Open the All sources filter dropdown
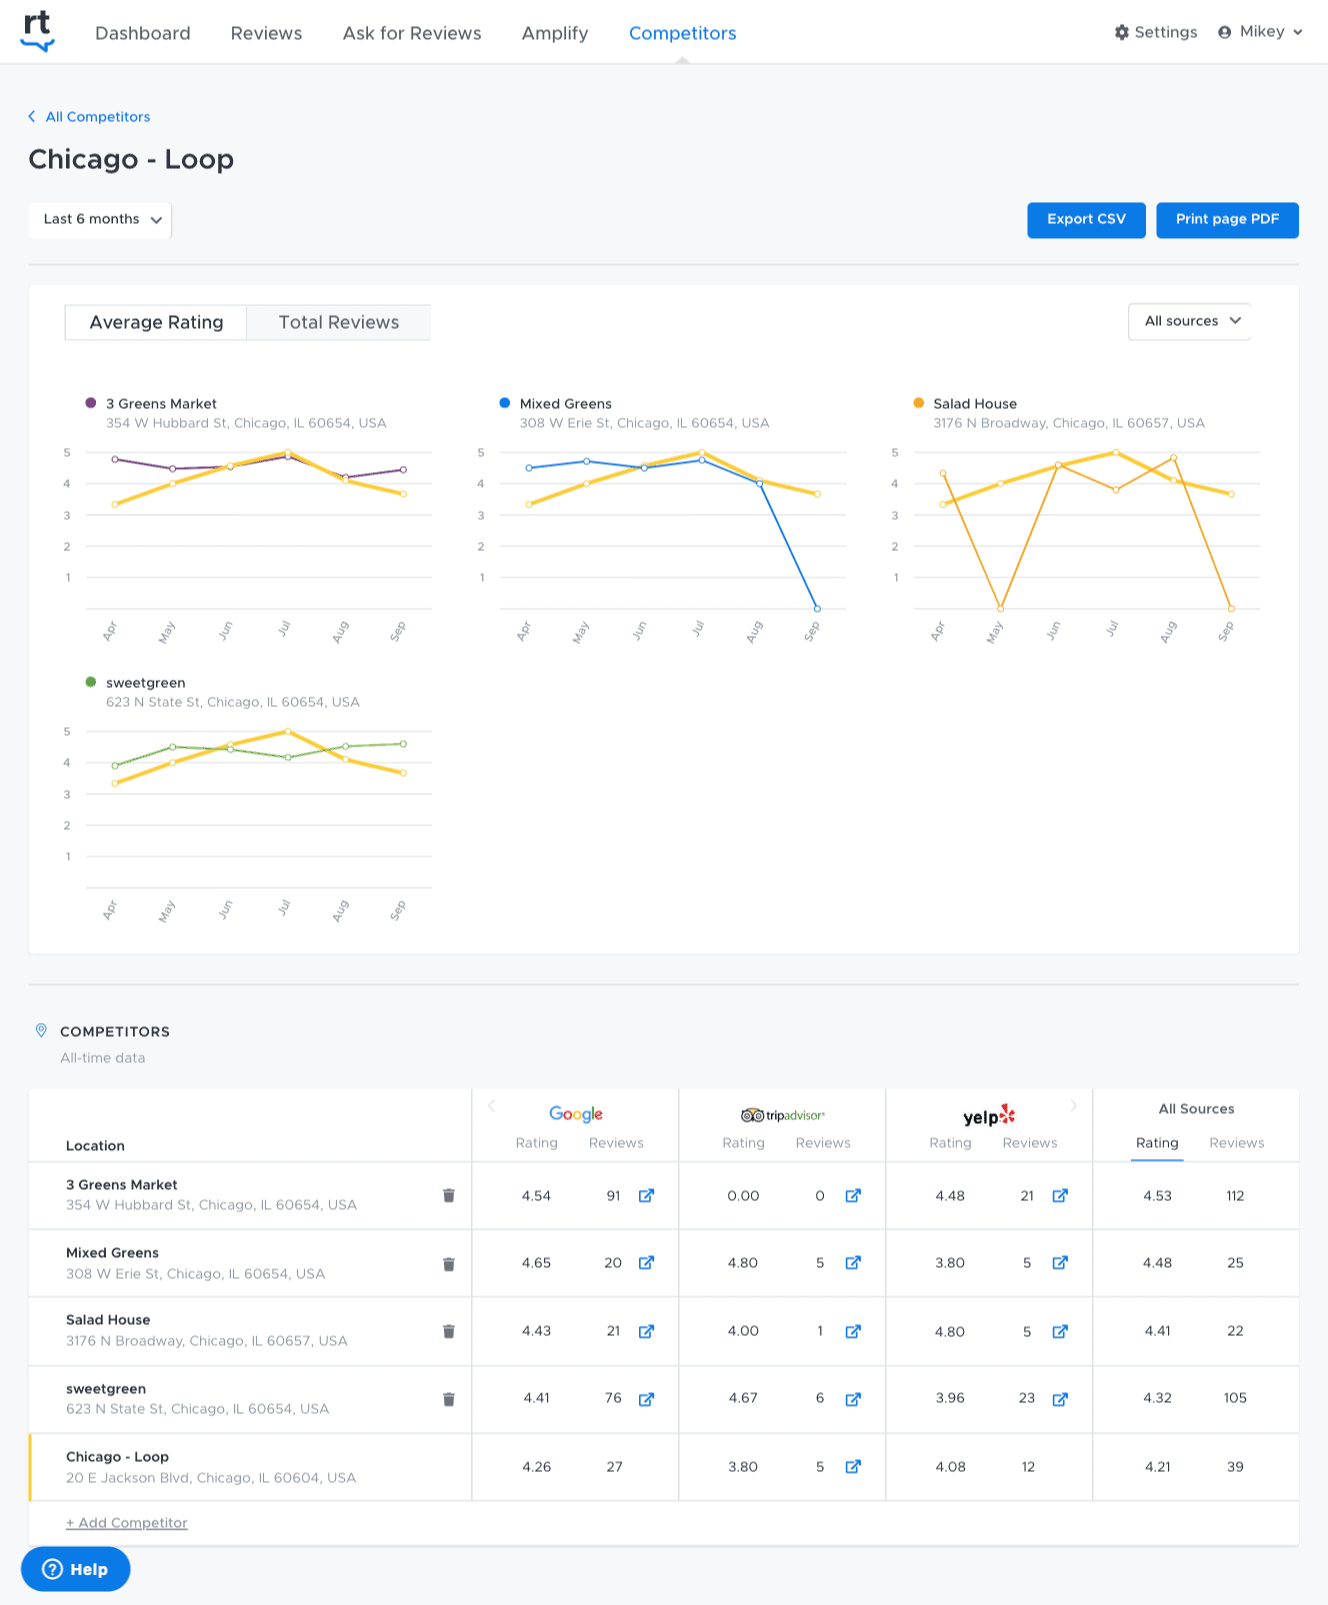 pyautogui.click(x=1189, y=321)
